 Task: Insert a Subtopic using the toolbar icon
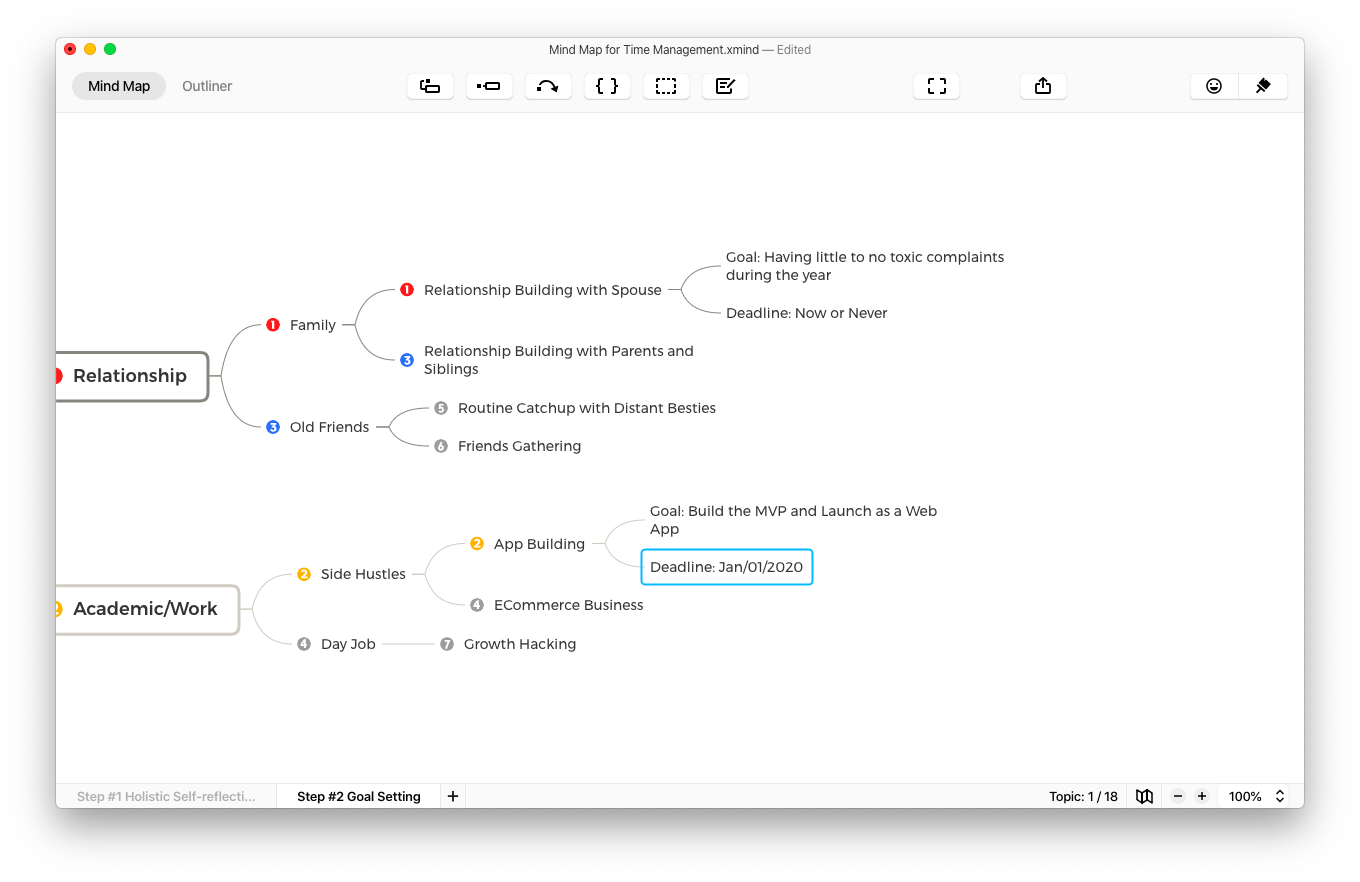[x=489, y=86]
